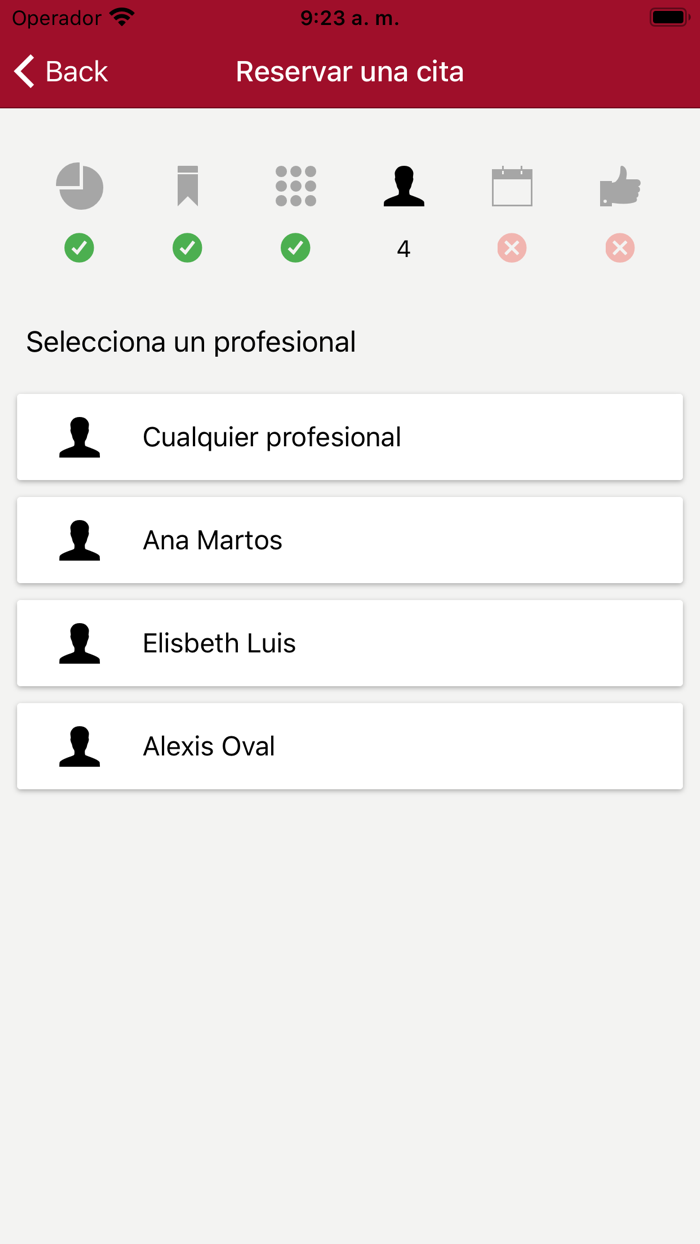Select Alexis Oval from the list

click(x=349, y=746)
